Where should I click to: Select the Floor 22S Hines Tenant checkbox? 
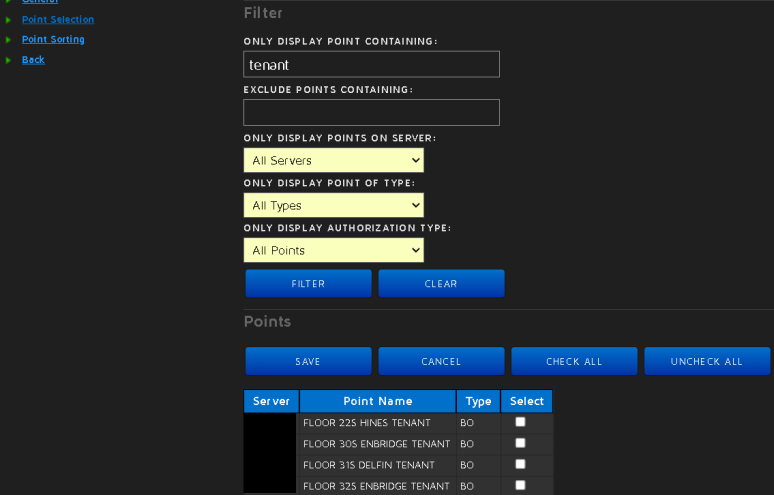pos(520,422)
